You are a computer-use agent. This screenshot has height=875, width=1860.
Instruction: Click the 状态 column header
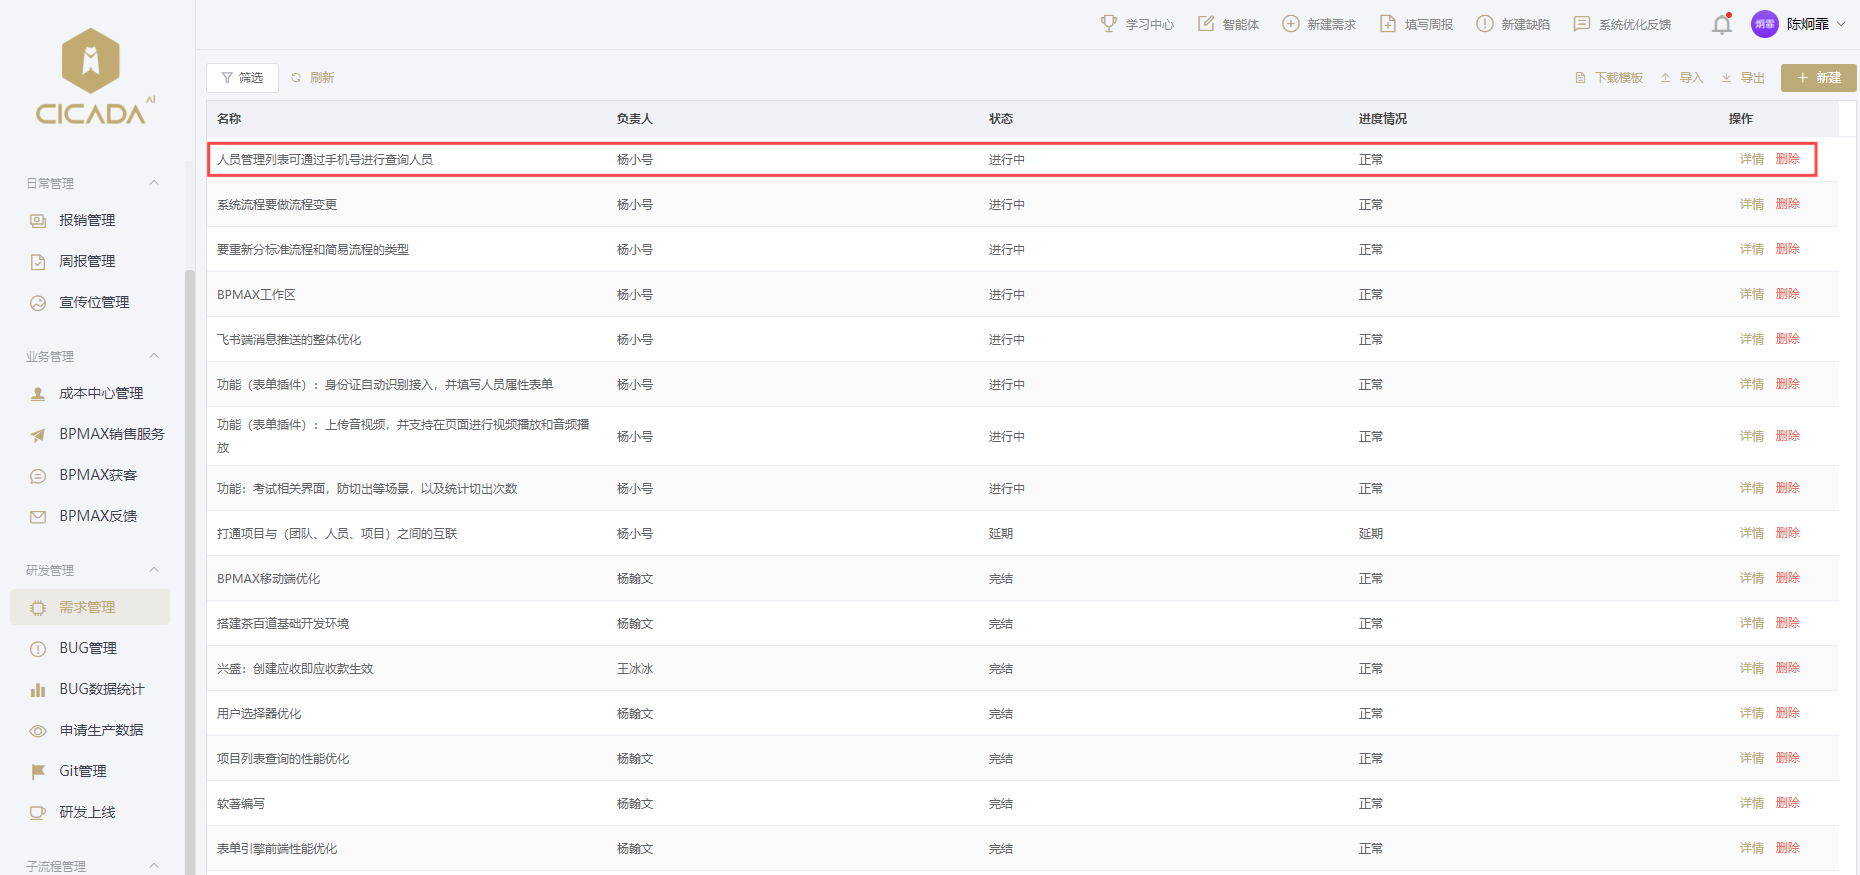(x=1001, y=119)
